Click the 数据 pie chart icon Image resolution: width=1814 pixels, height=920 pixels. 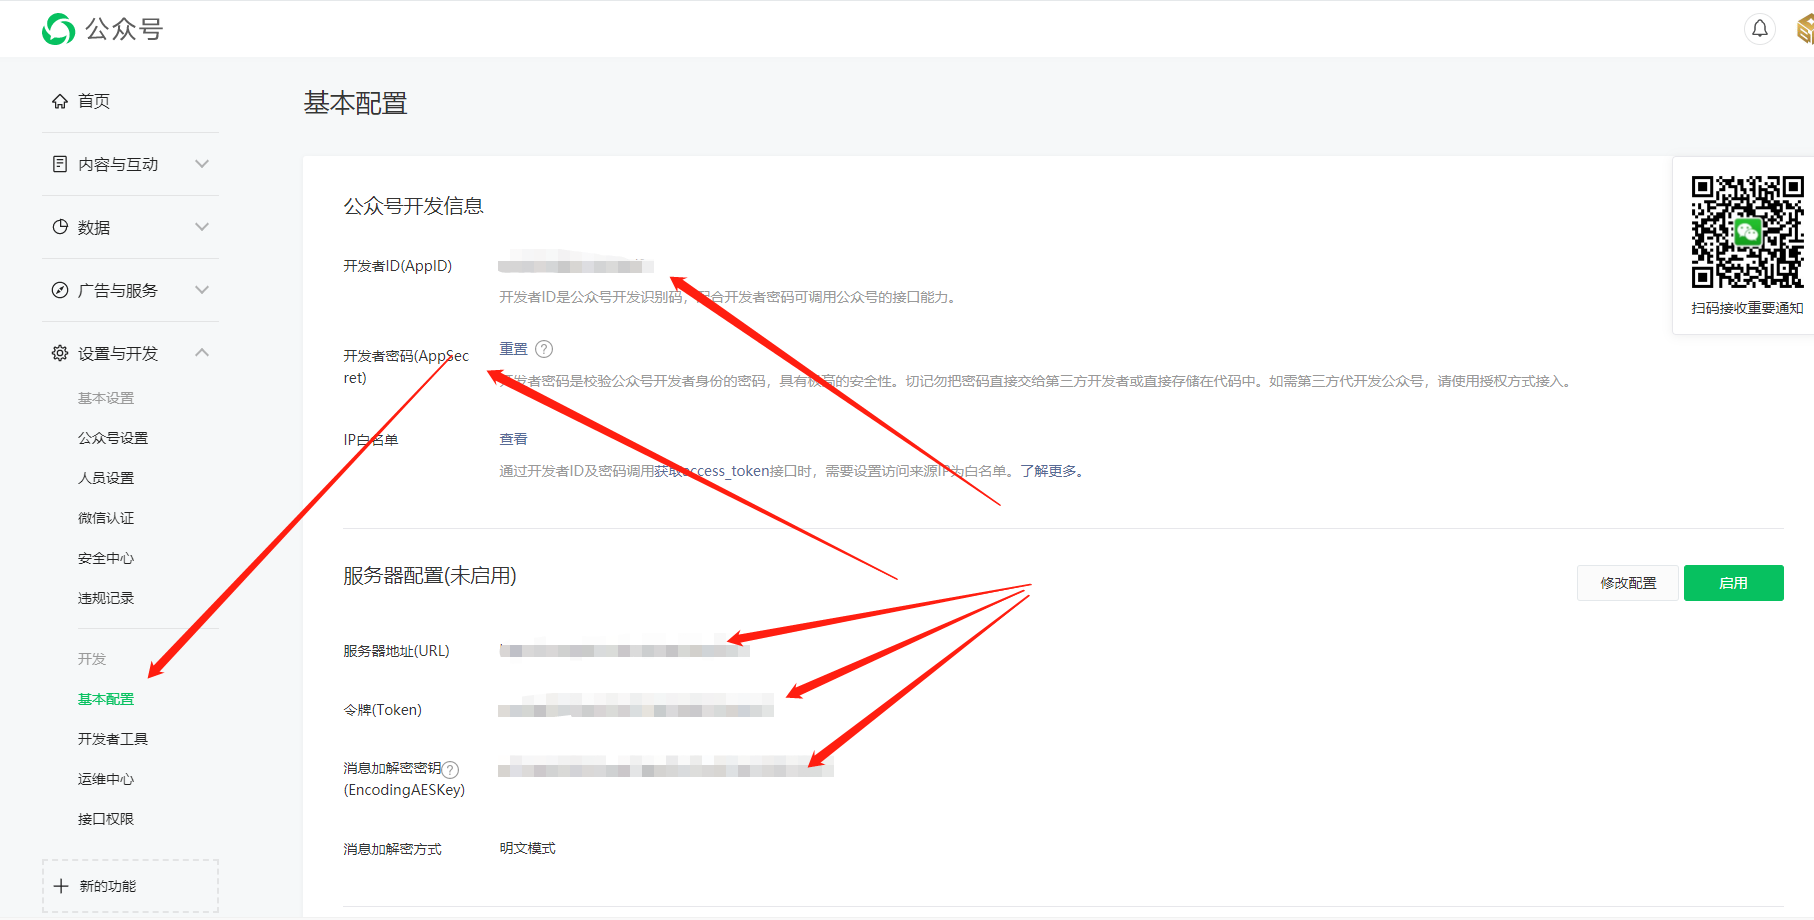(60, 227)
